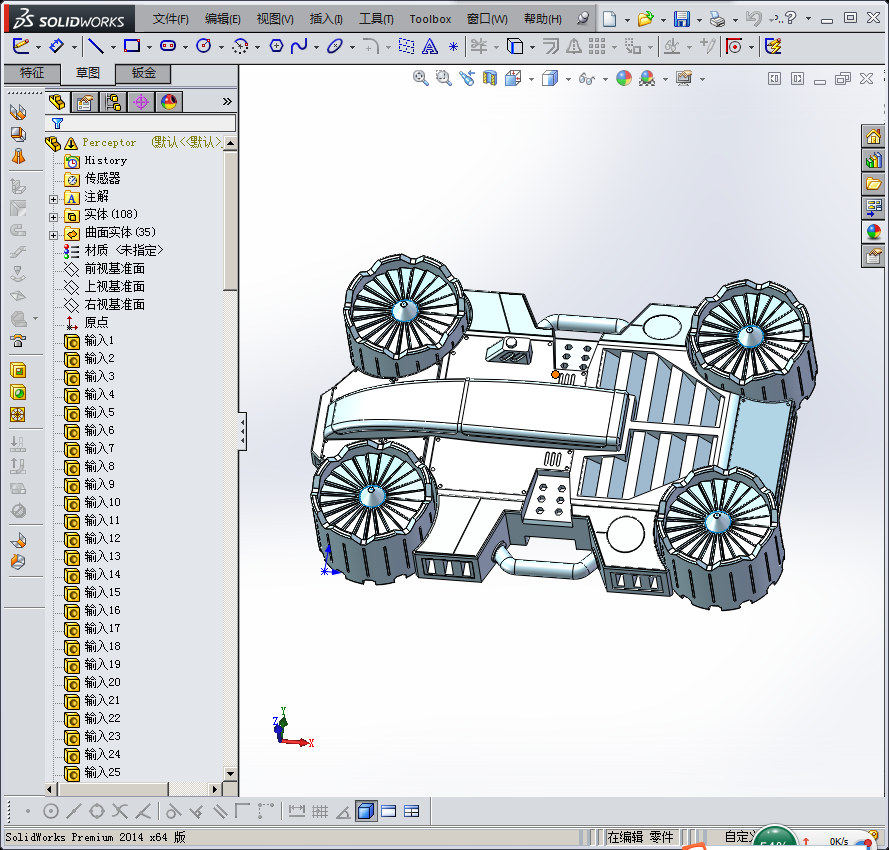Expand the 曲面实体(35) folder

[x=54, y=233]
